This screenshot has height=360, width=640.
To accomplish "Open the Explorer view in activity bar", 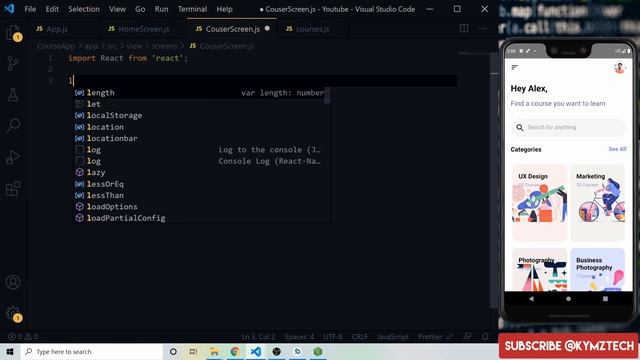I will (x=13, y=33).
